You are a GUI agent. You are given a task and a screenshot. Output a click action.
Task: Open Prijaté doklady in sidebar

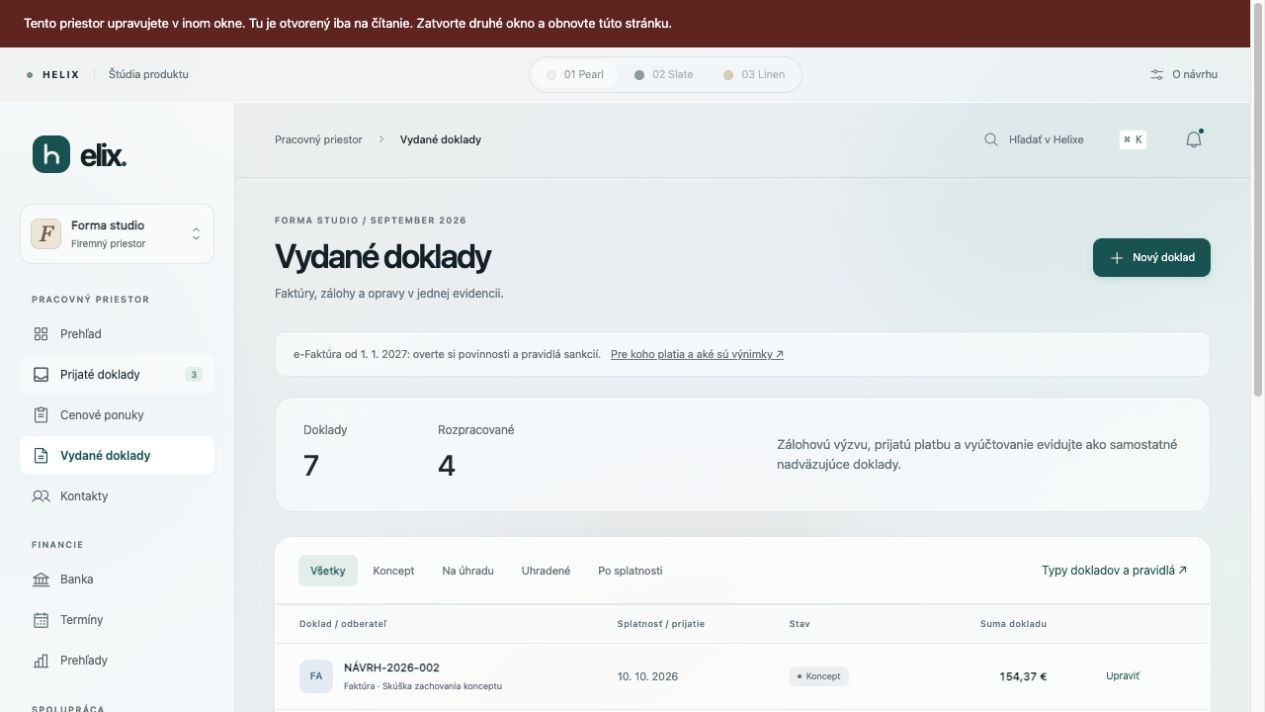(x=117, y=375)
